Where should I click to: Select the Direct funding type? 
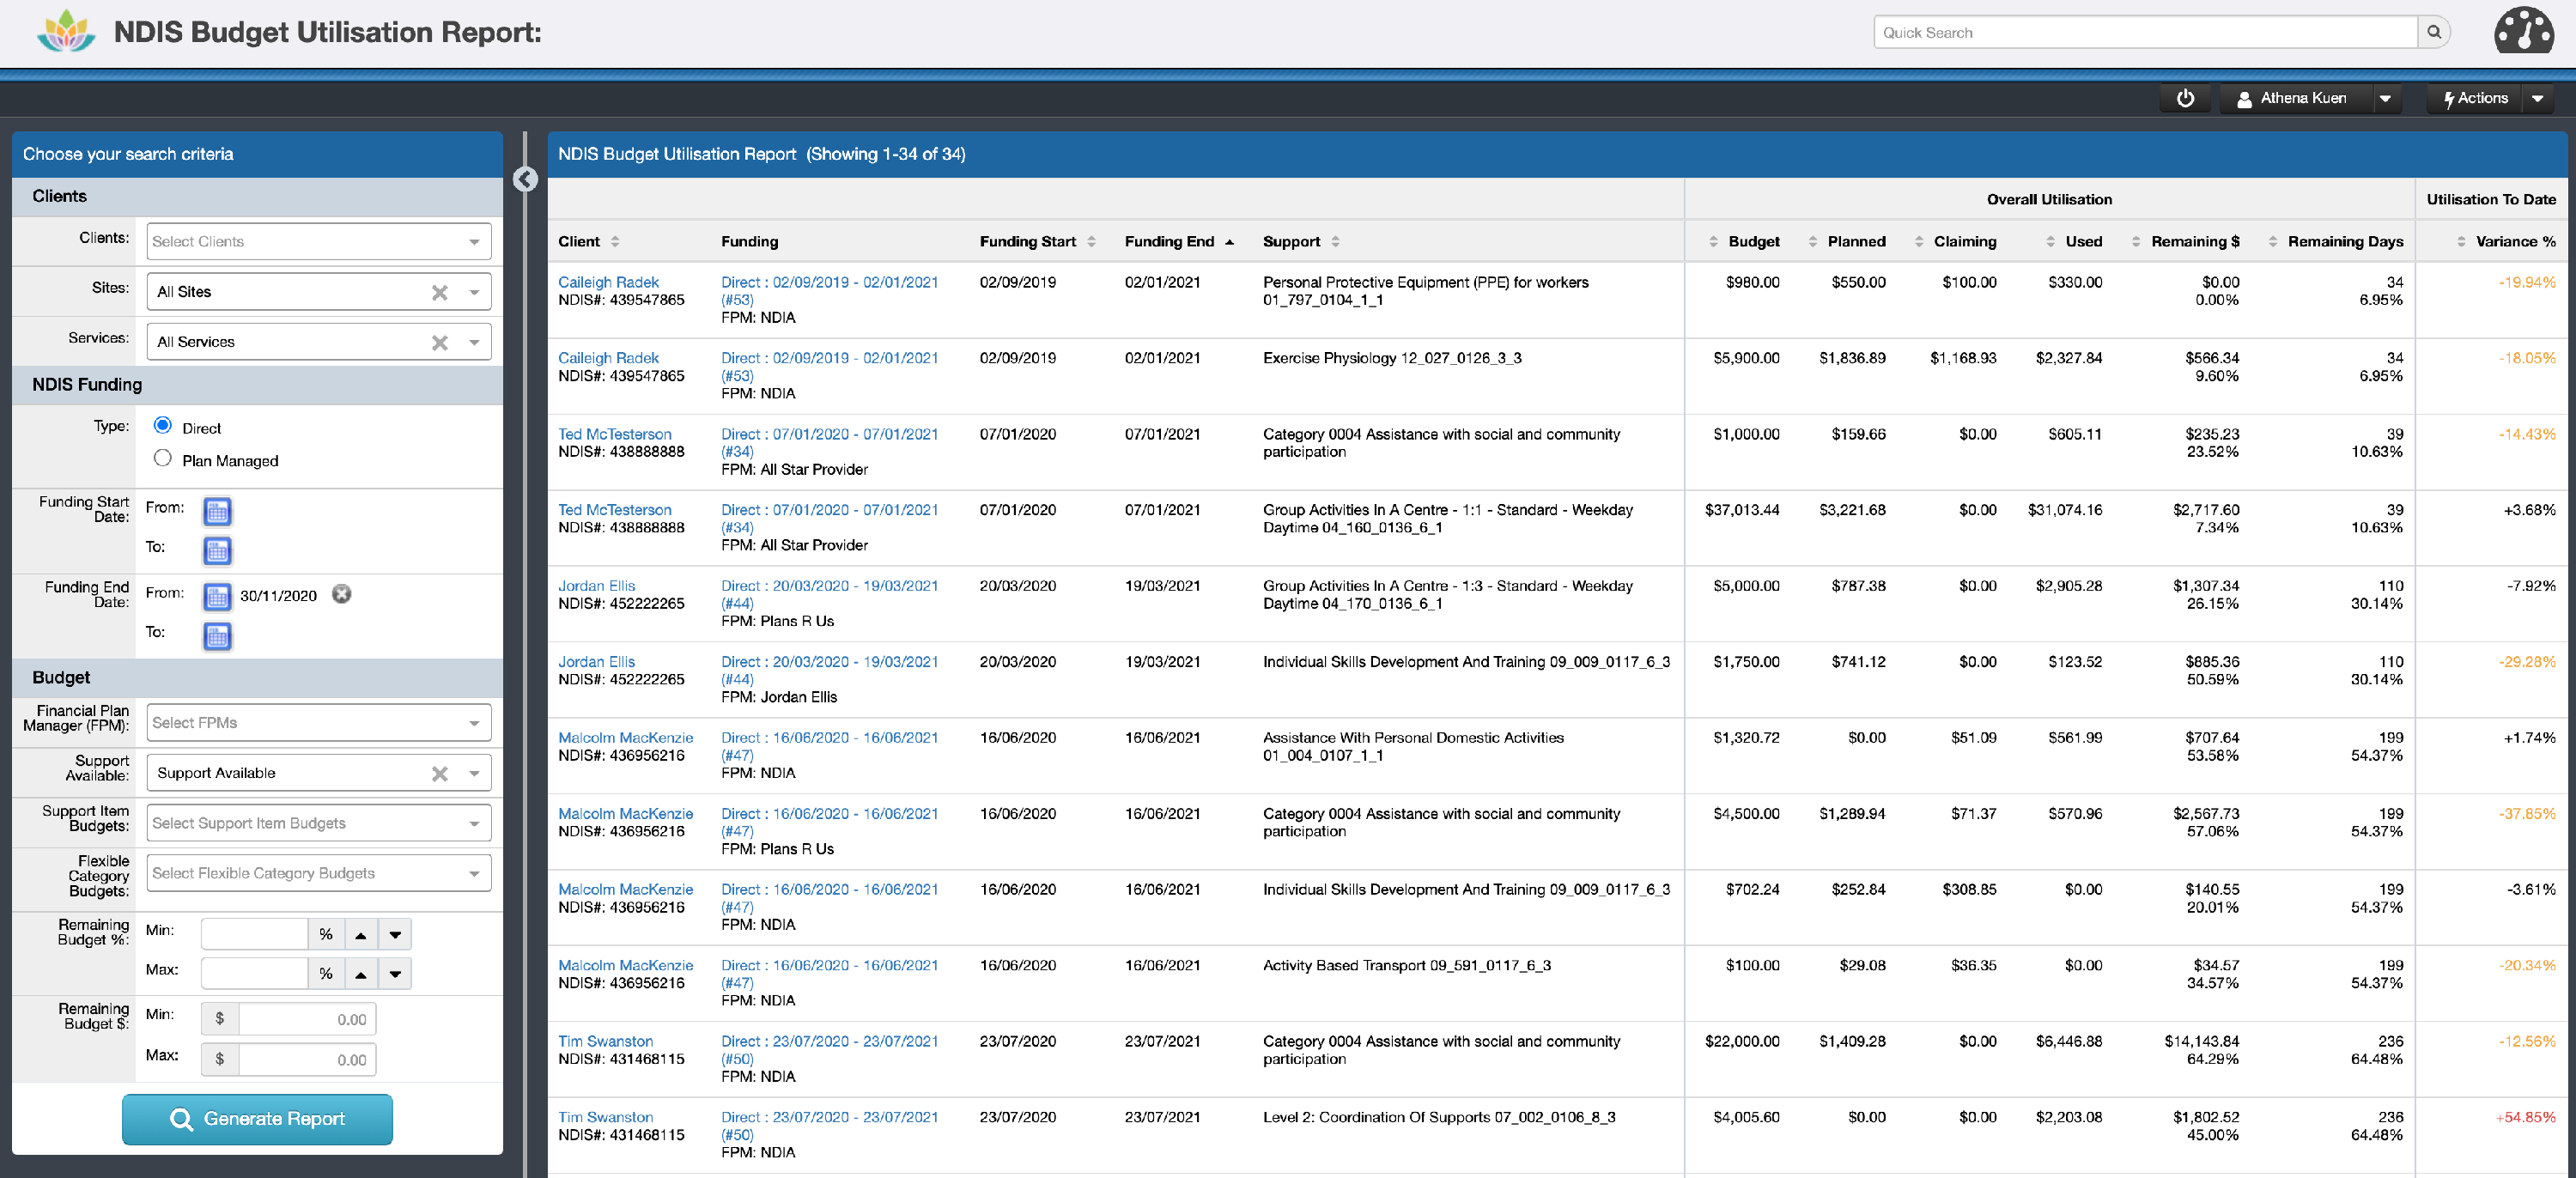tap(163, 425)
